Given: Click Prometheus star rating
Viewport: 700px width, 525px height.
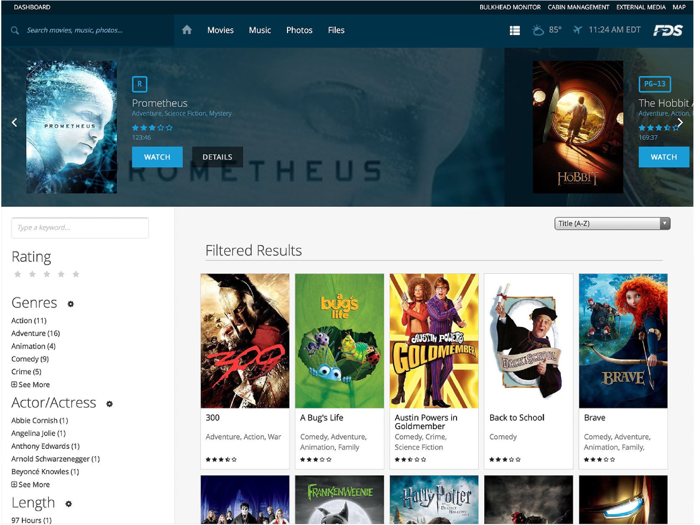Looking at the screenshot, I should (x=152, y=128).
